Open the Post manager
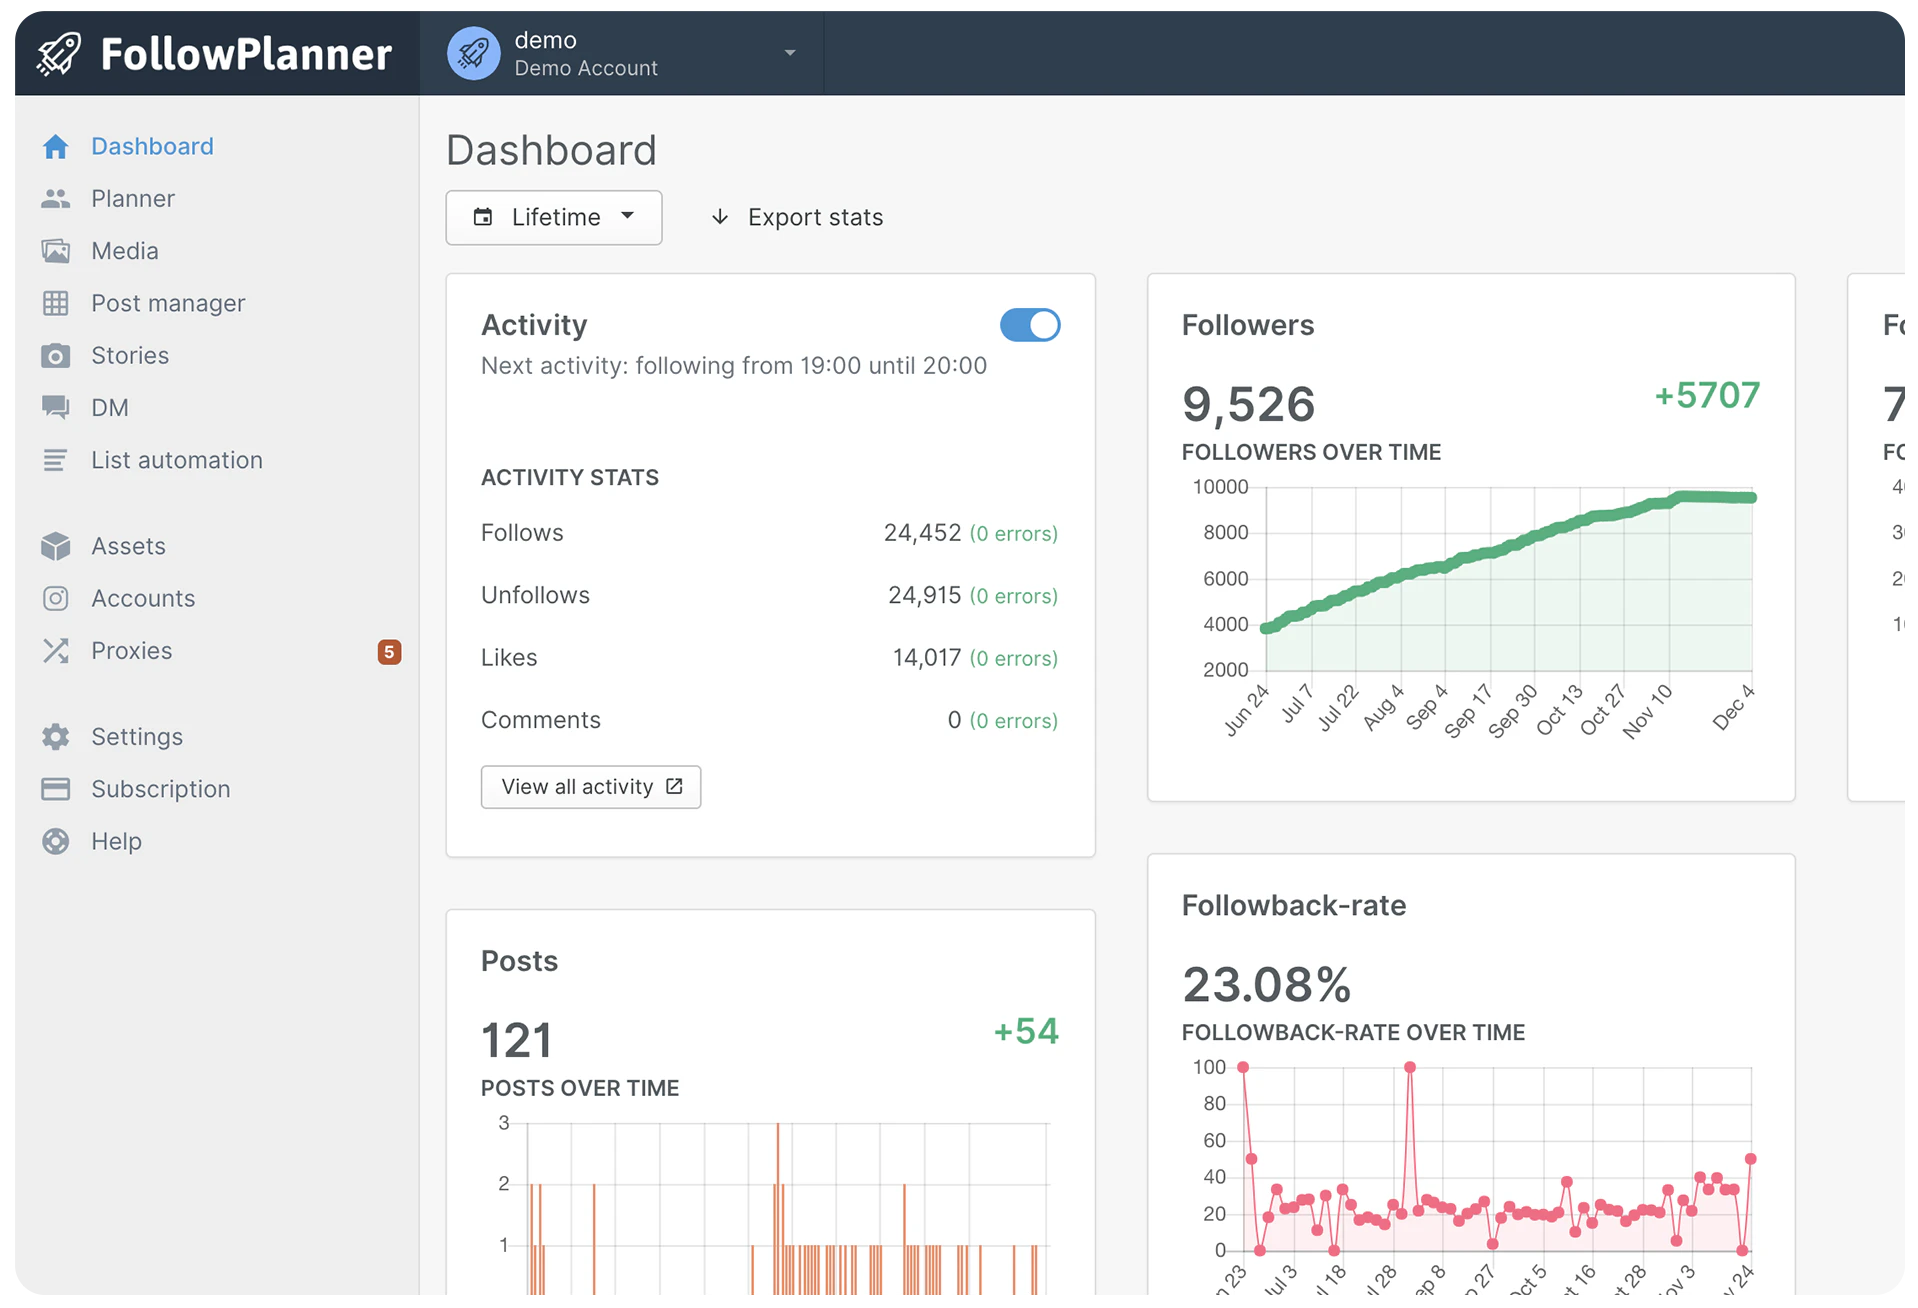 168,303
